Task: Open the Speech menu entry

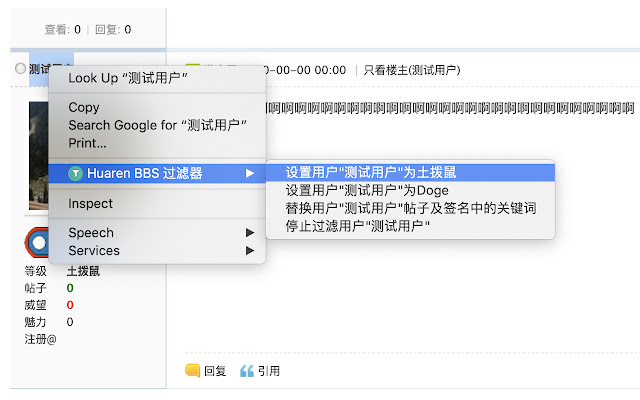Action: pyautogui.click(x=157, y=233)
